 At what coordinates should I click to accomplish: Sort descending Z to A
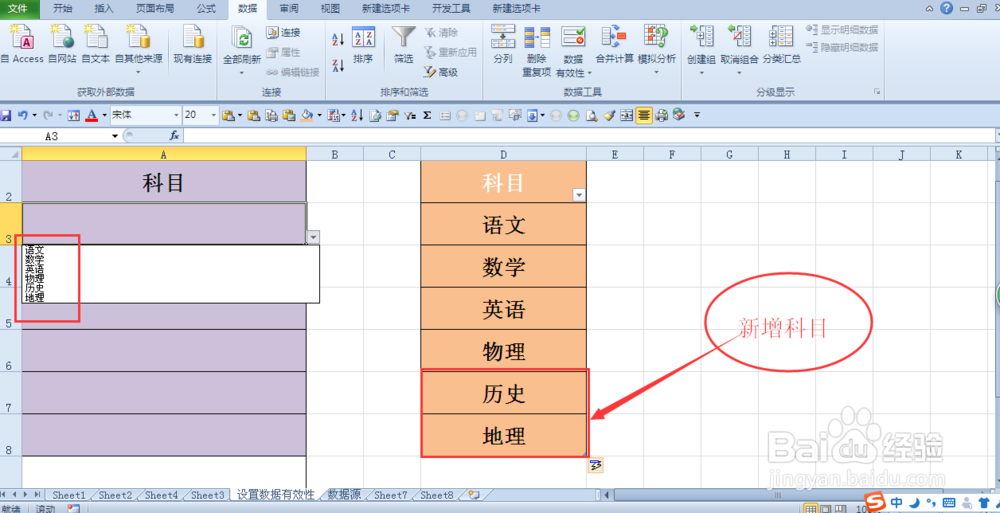coord(338,64)
